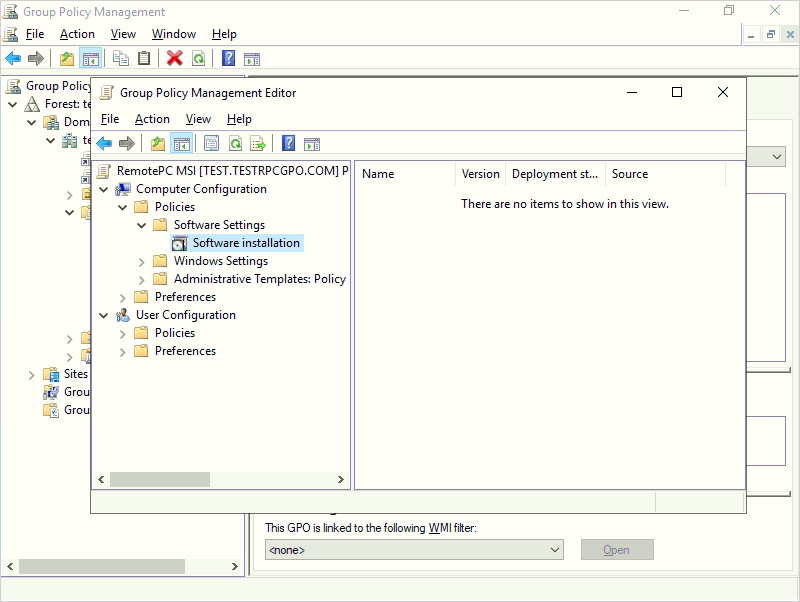Click the Editor toolbar's blue Help icon

point(288,143)
